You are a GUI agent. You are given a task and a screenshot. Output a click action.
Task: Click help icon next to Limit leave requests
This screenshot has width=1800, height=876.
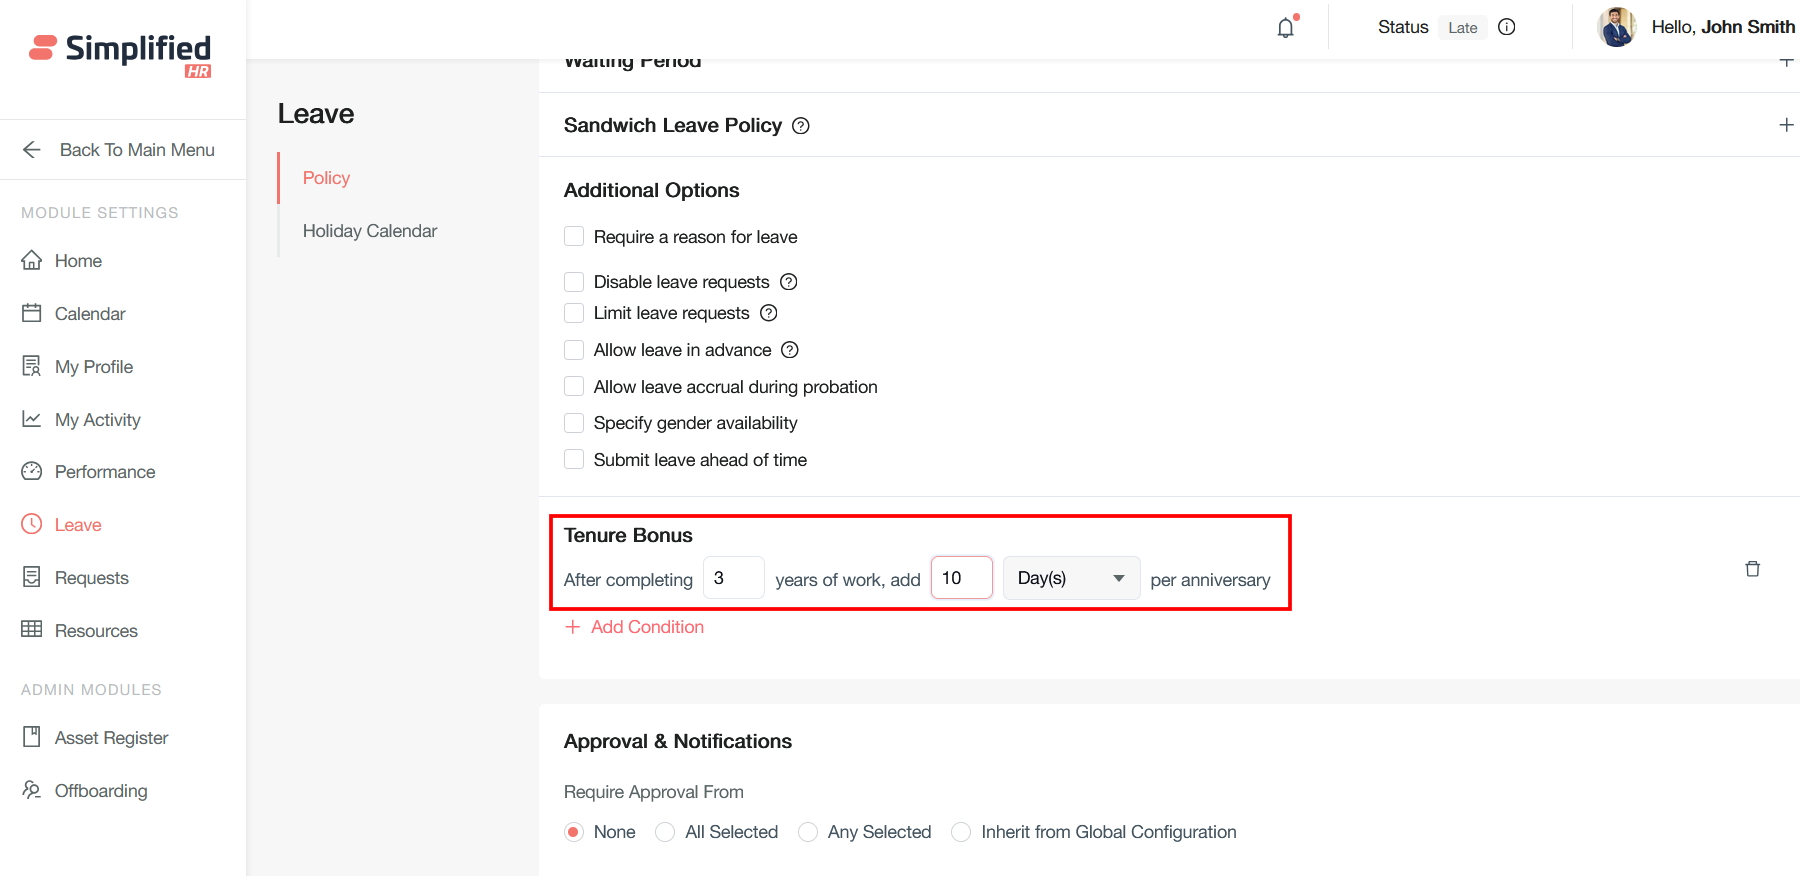click(769, 313)
